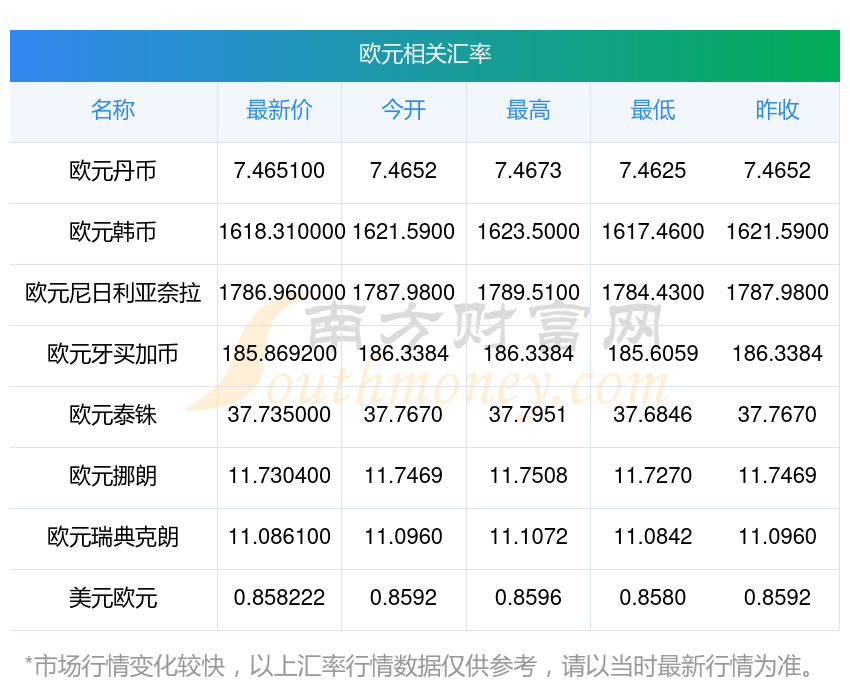The image size is (850, 698).
Task: Select the 11.0842 low value
Action: coord(653,537)
